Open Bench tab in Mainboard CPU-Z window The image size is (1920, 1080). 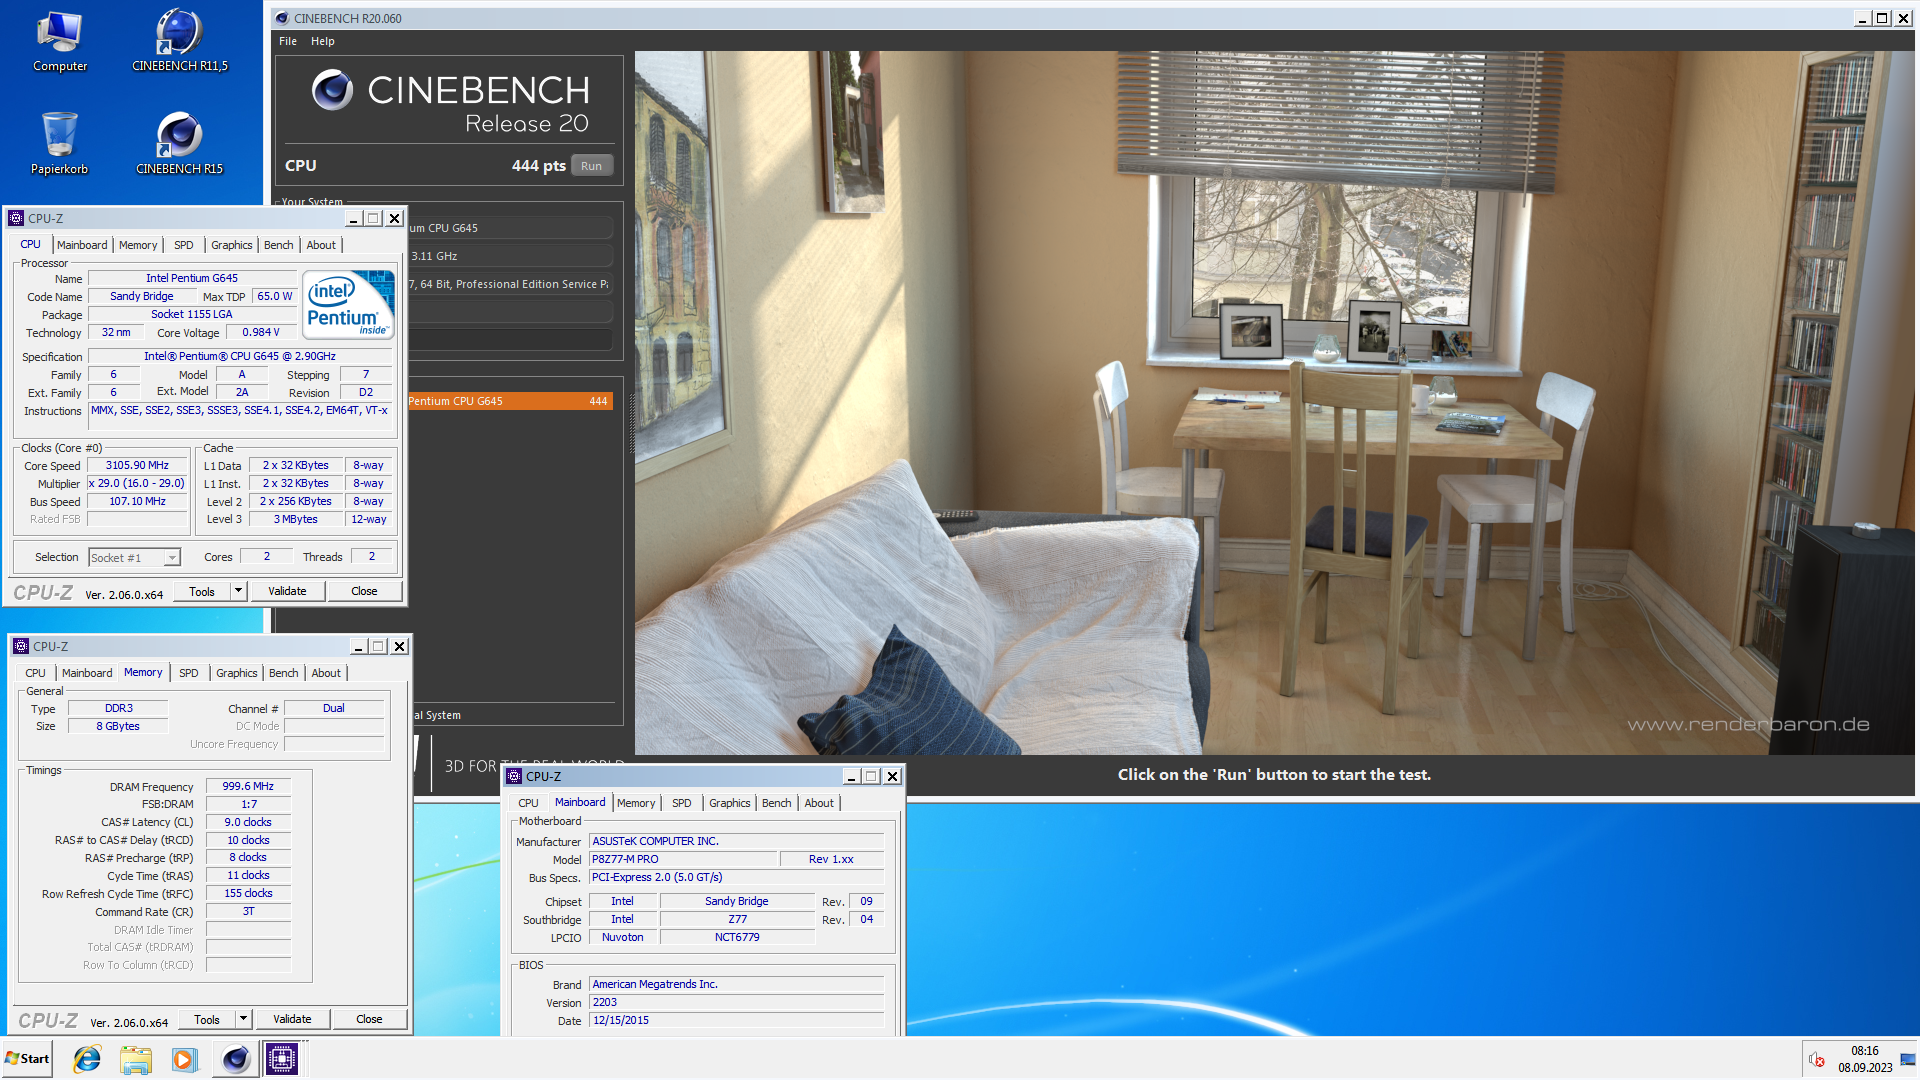777,803
